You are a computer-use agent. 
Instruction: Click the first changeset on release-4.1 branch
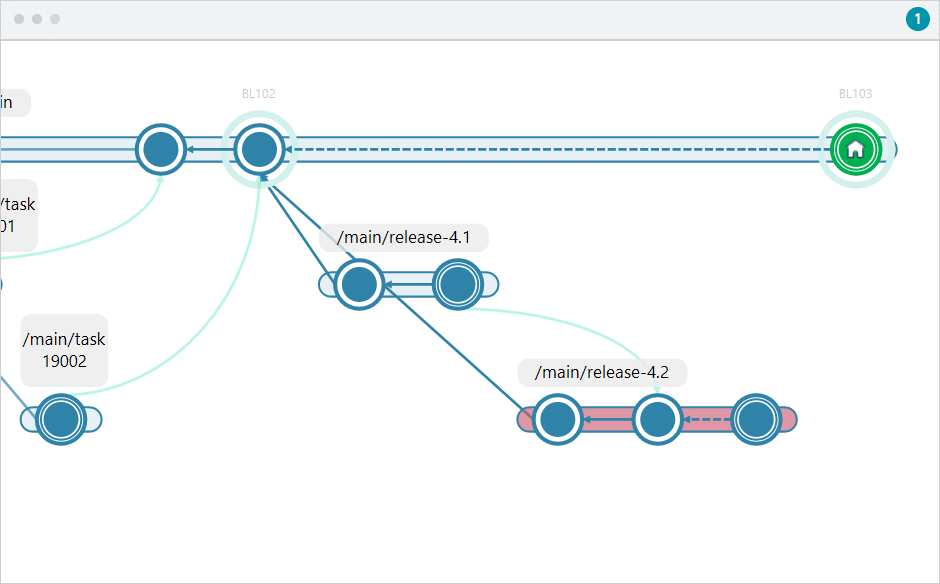(360, 284)
